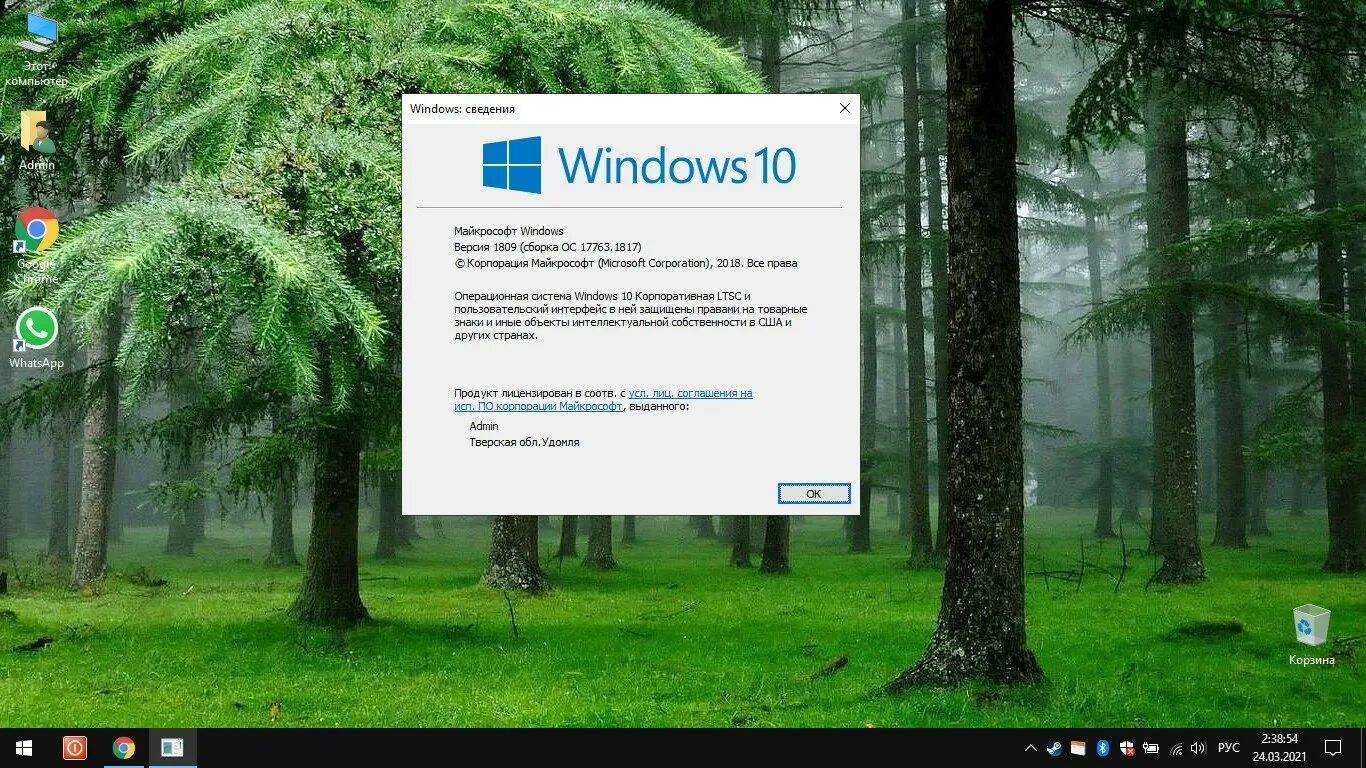Select the 'Этот компьютер' desktop icon
The width and height of the screenshot is (1366, 768).
[x=37, y=48]
